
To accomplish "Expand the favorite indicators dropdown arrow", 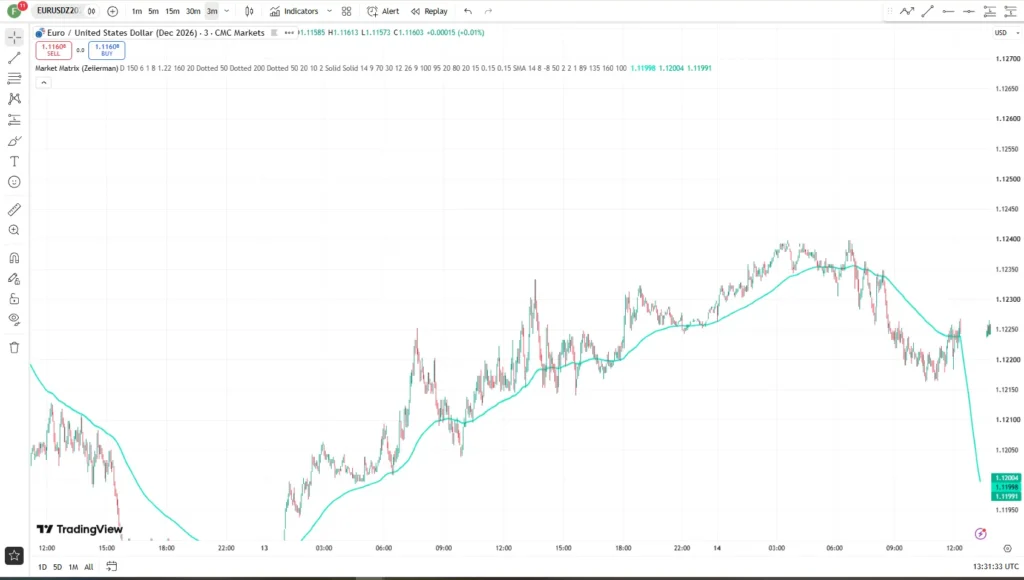I will point(329,11).
